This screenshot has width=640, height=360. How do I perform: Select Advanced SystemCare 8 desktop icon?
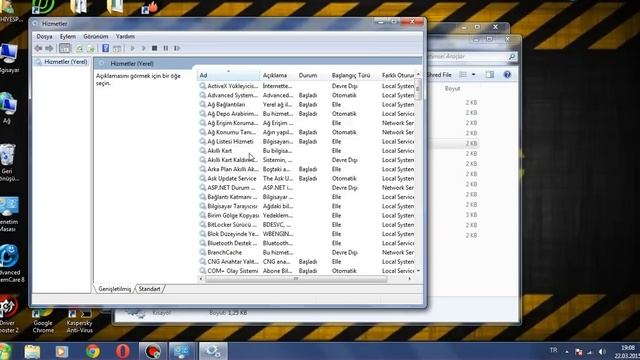pyautogui.click(x=10, y=264)
